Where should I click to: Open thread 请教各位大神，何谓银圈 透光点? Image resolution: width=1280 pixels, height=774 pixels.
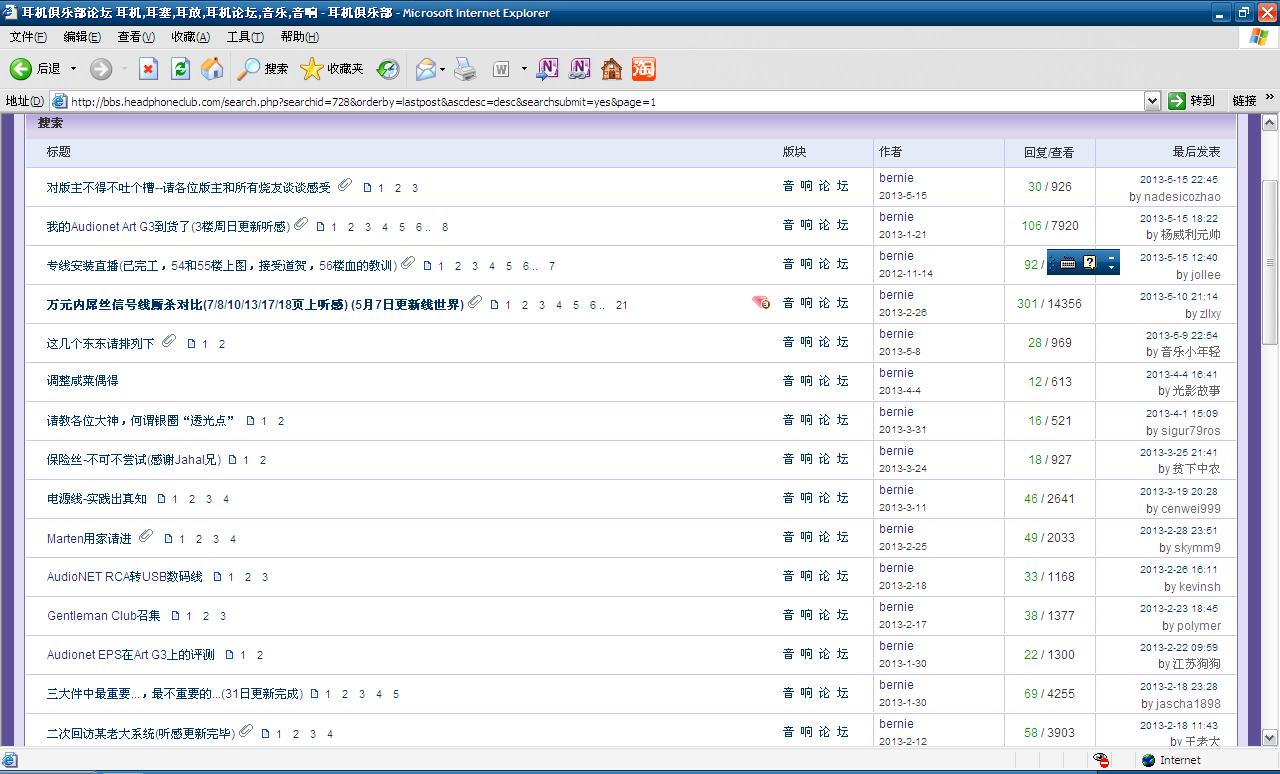pyautogui.click(x=141, y=420)
